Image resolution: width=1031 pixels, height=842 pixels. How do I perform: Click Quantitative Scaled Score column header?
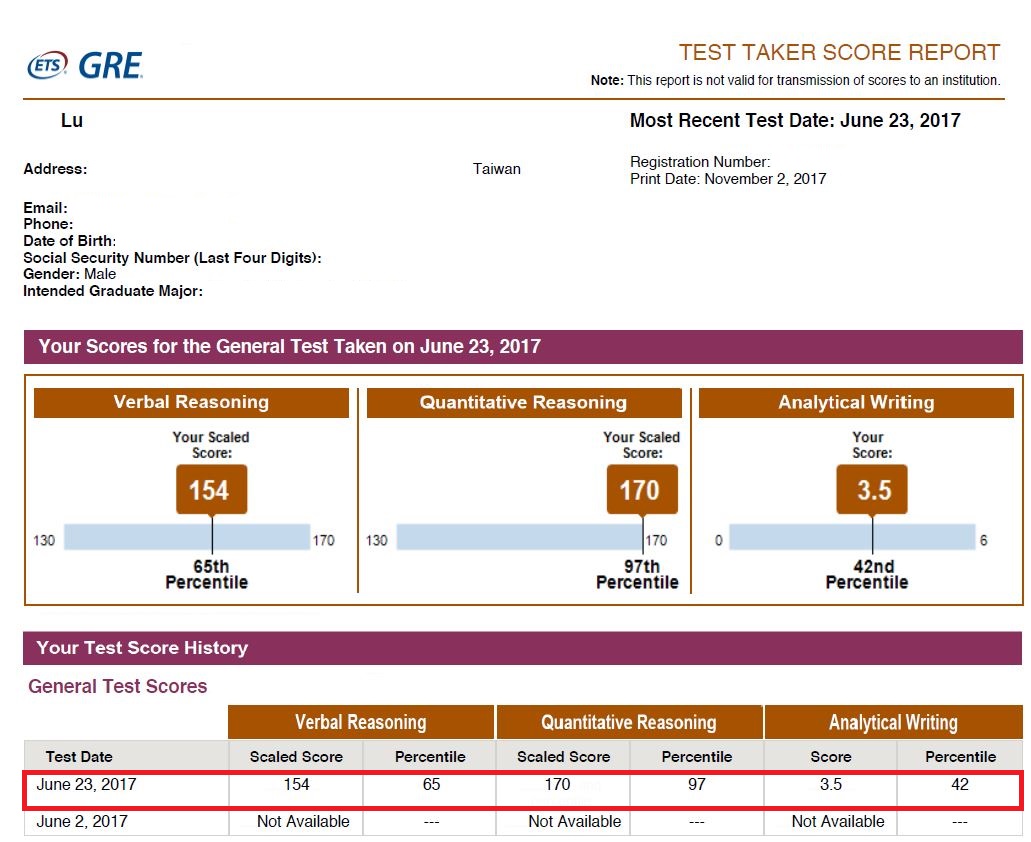[x=563, y=757]
